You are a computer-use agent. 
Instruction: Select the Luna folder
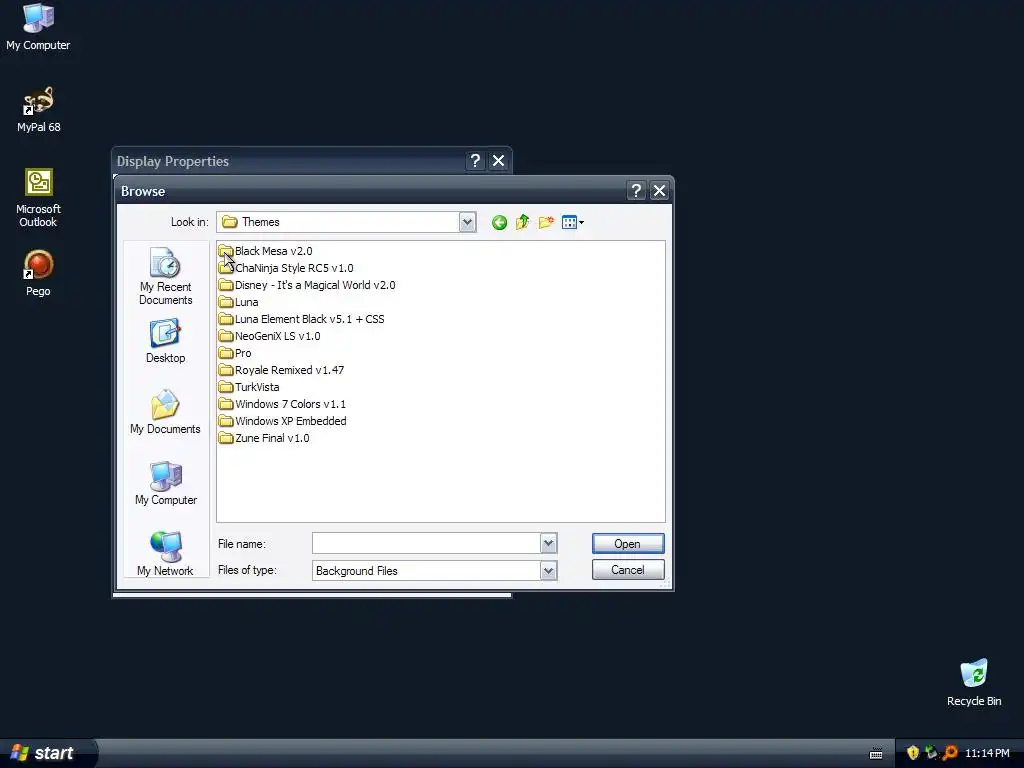tap(238, 302)
